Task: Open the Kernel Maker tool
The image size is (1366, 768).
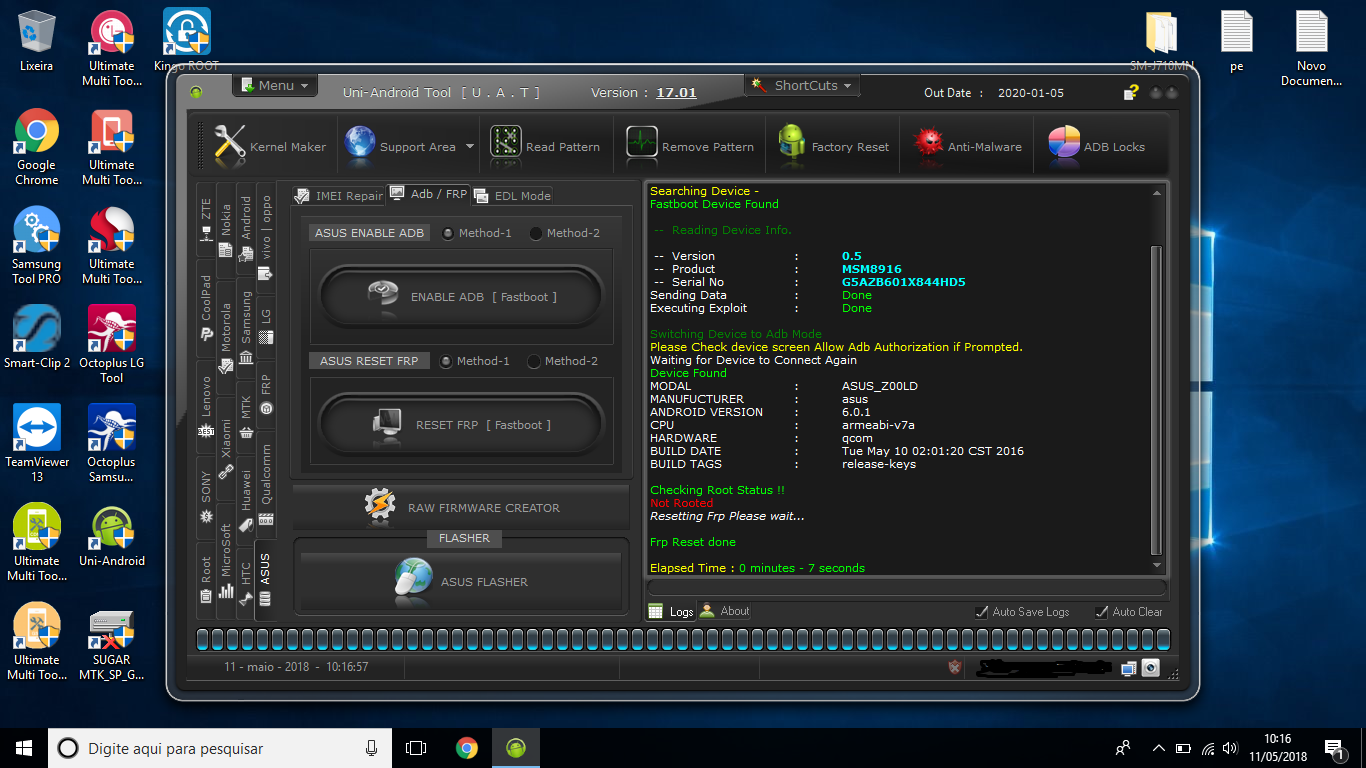Action: pos(269,146)
